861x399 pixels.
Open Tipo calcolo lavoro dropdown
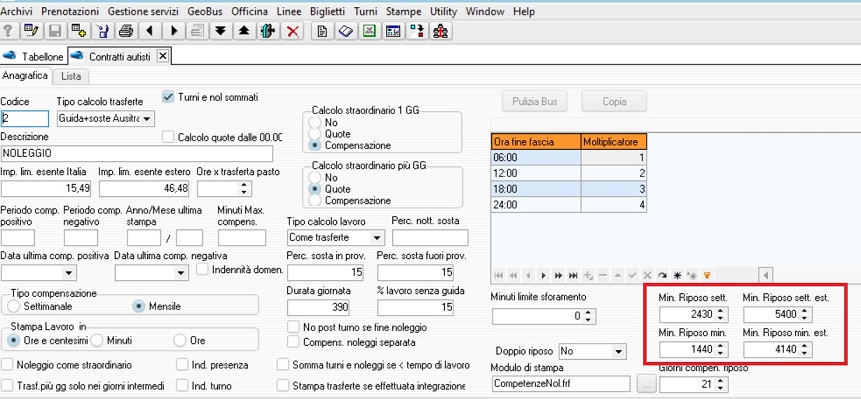[376, 238]
